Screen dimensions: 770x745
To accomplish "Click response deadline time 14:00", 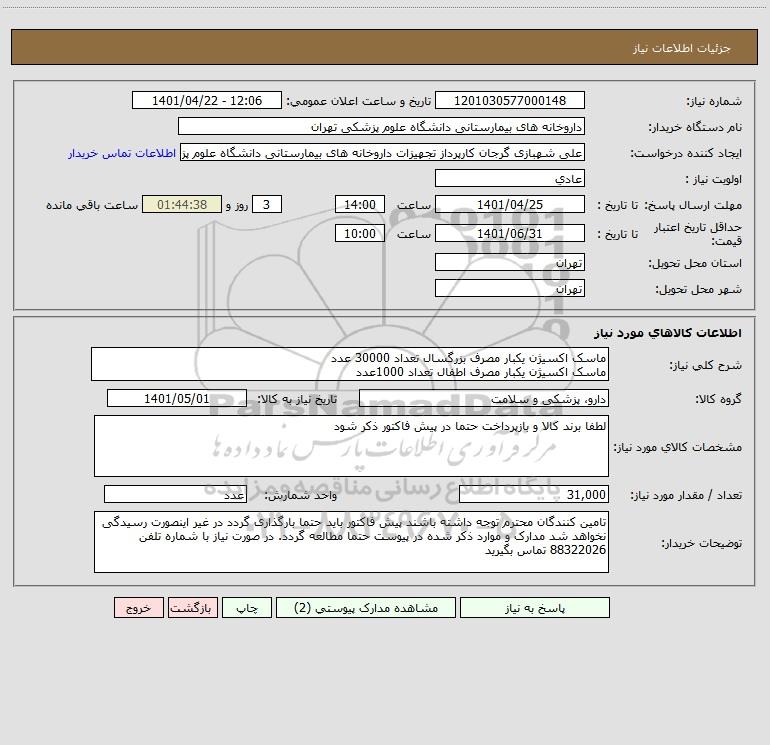I will tap(359, 205).
